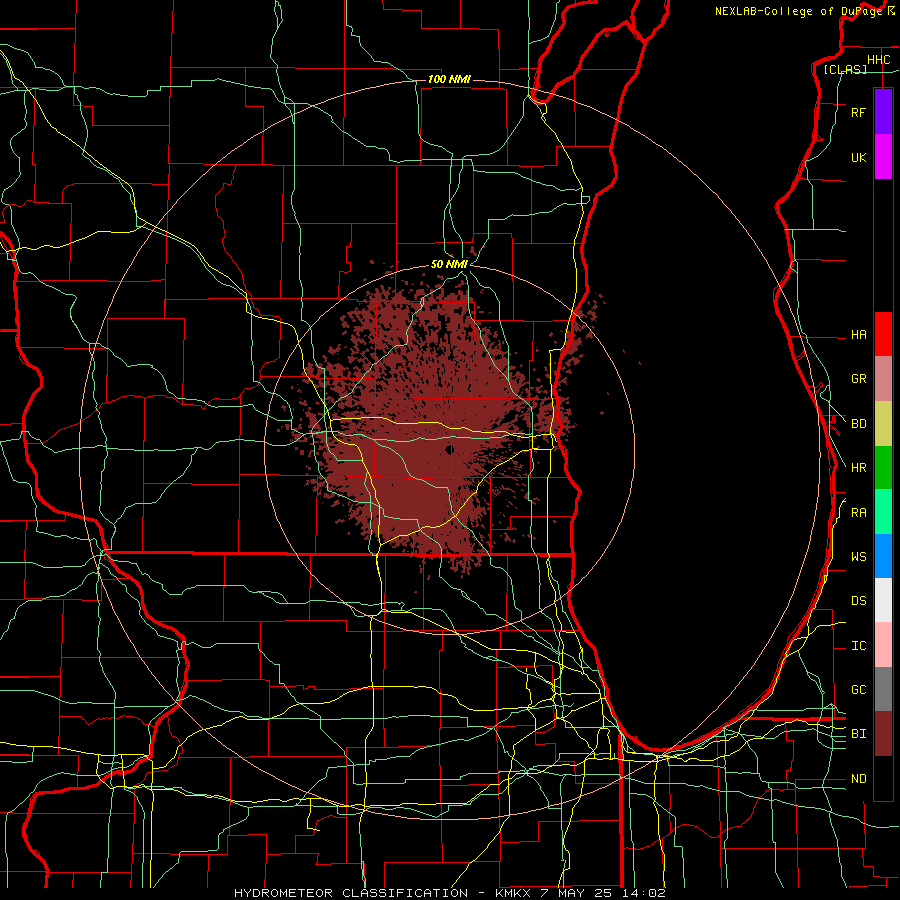
Task: Click the BI brown legend swatch
Action: tap(883, 734)
